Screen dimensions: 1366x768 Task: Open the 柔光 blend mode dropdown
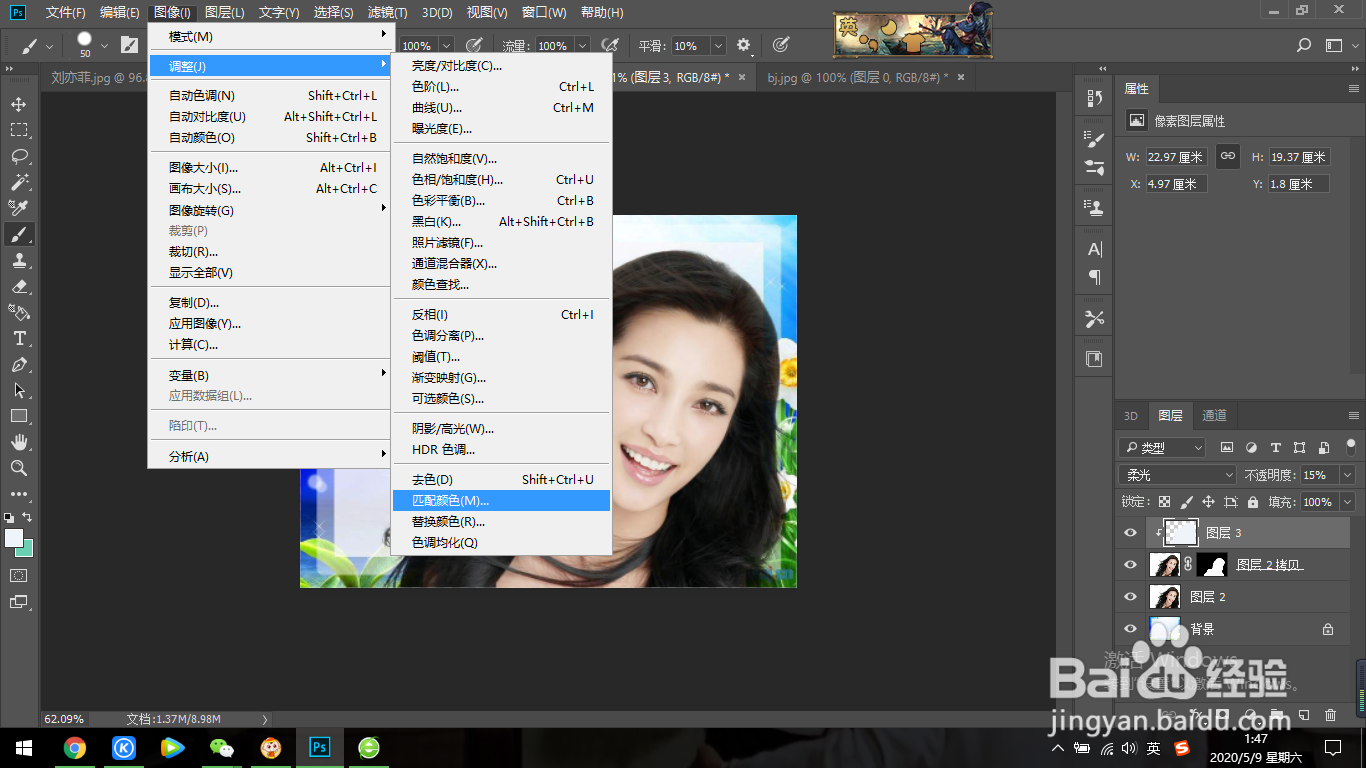click(x=1178, y=475)
